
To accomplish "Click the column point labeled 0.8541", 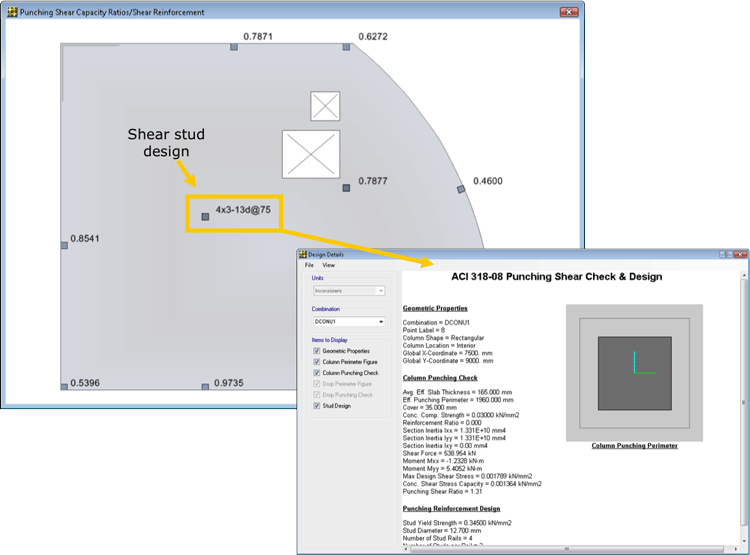I will click(64, 245).
